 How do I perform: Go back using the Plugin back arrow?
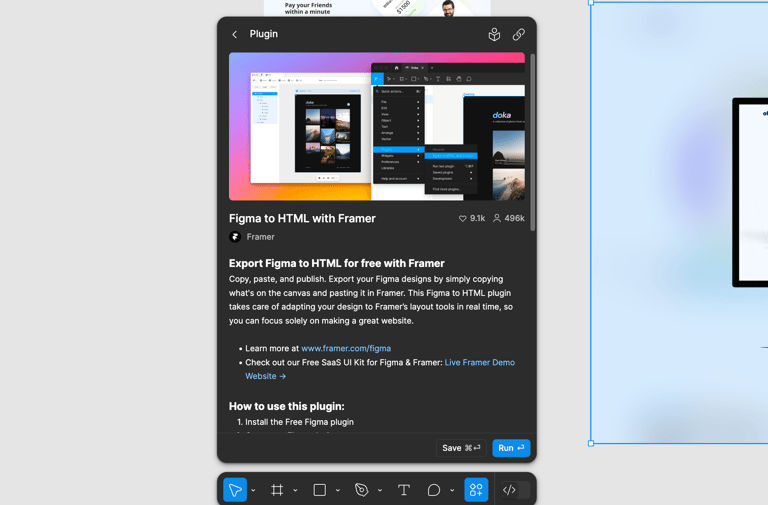click(235, 34)
